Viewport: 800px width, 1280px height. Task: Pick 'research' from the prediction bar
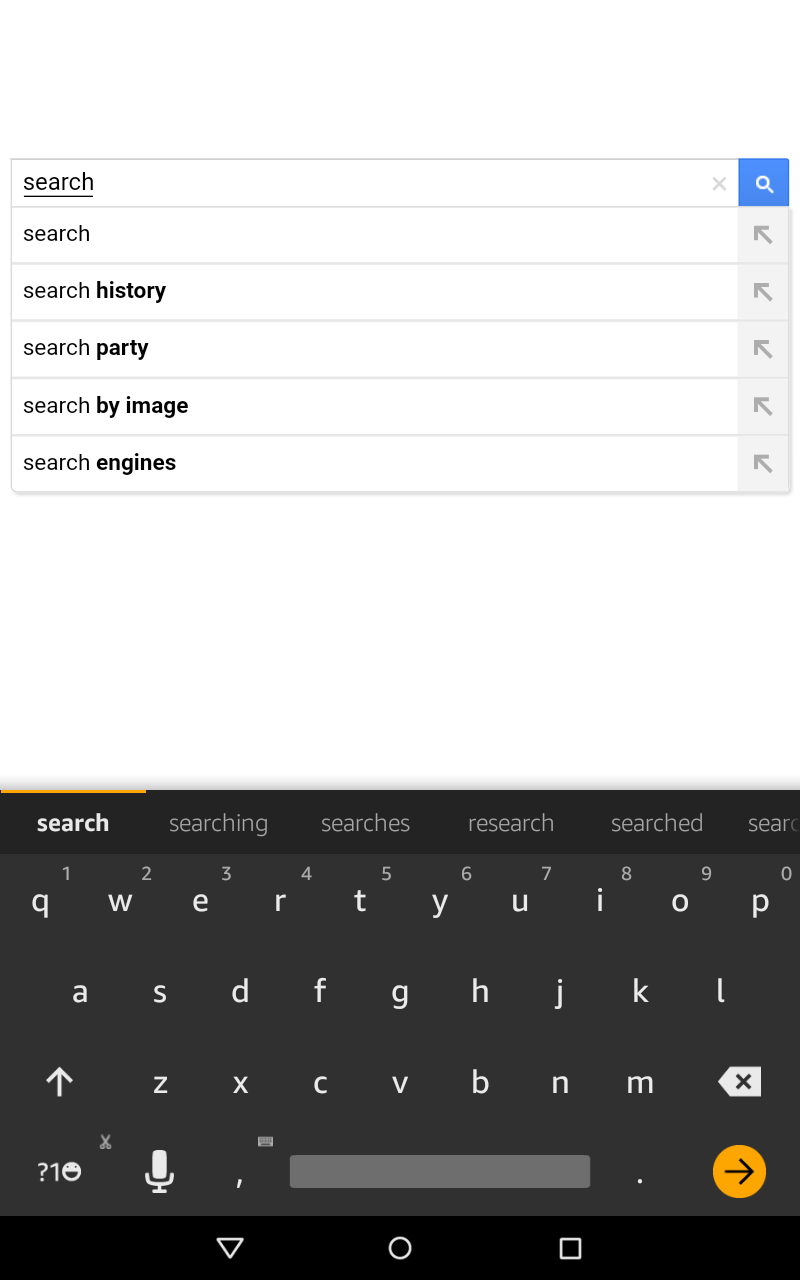[x=511, y=822]
